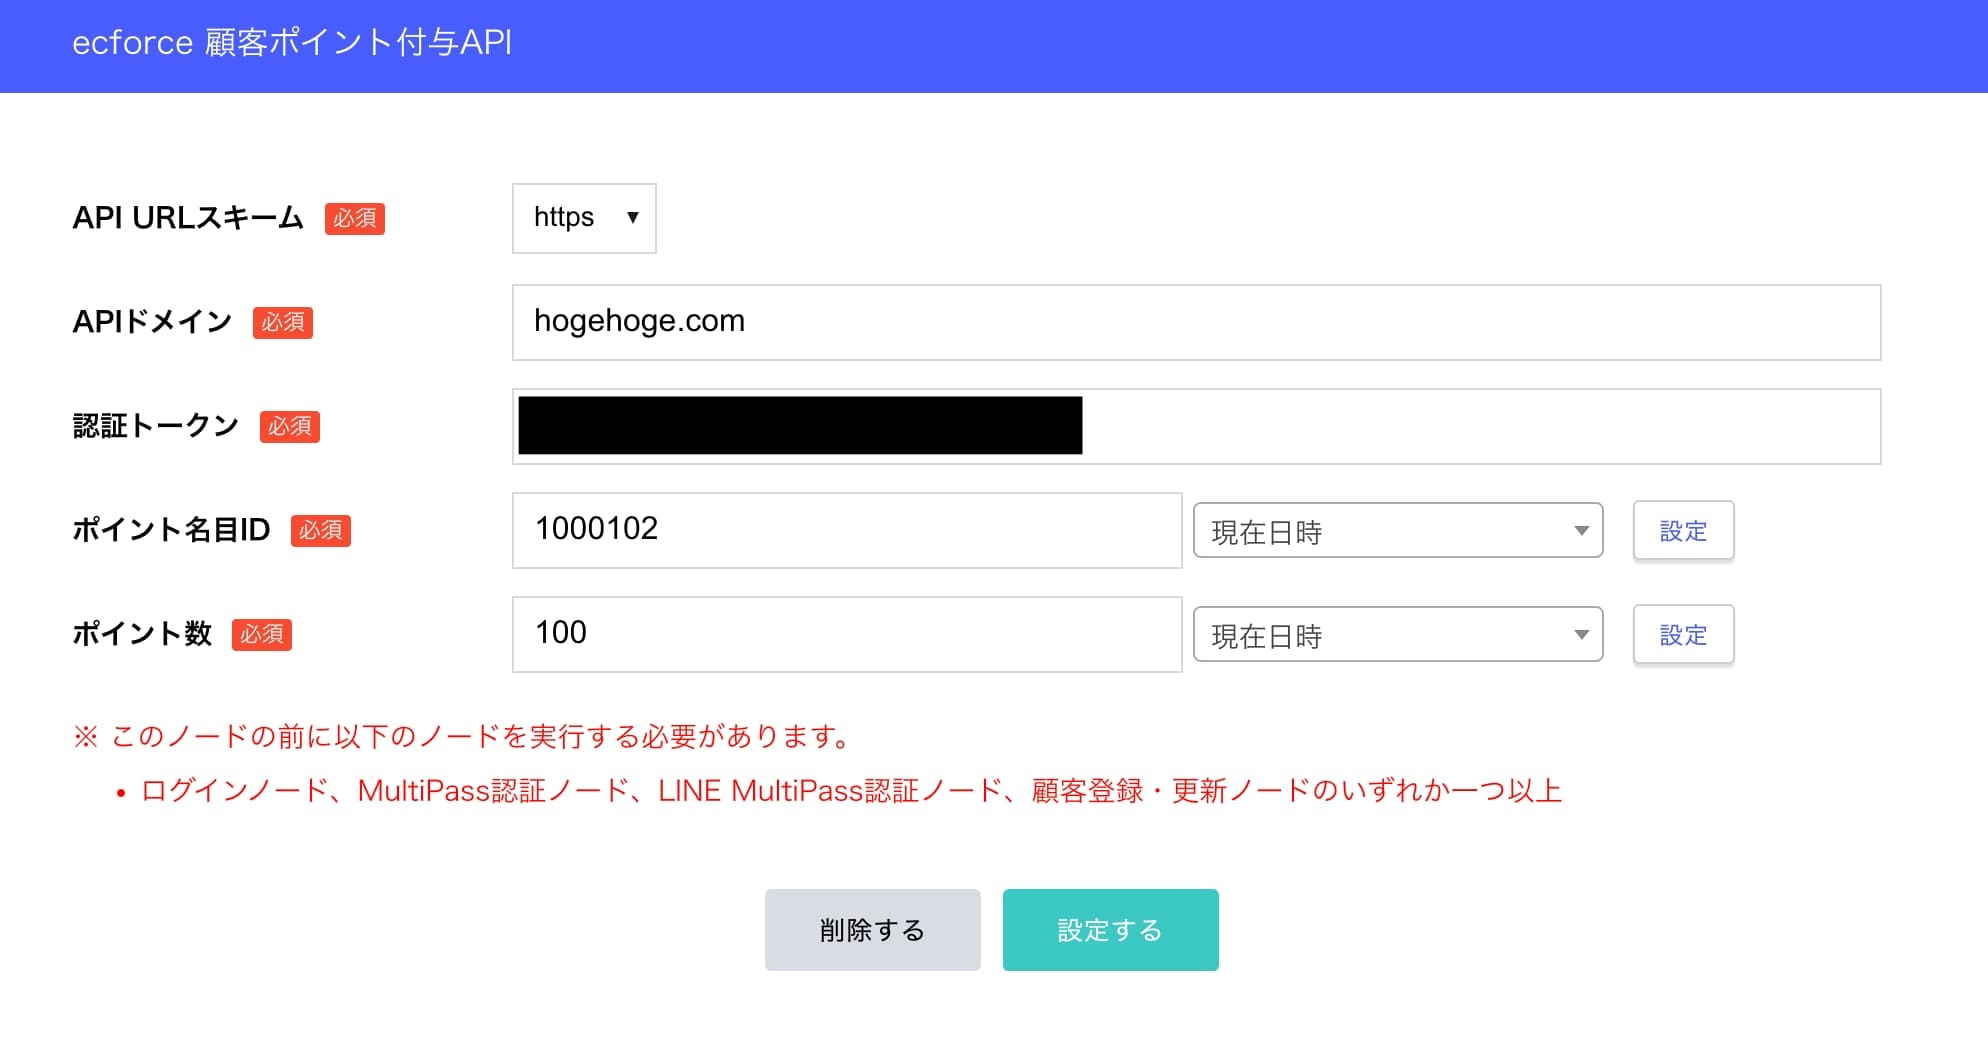The width and height of the screenshot is (1988, 1042).
Task: Click the API URLスキーム label
Action: [188, 218]
